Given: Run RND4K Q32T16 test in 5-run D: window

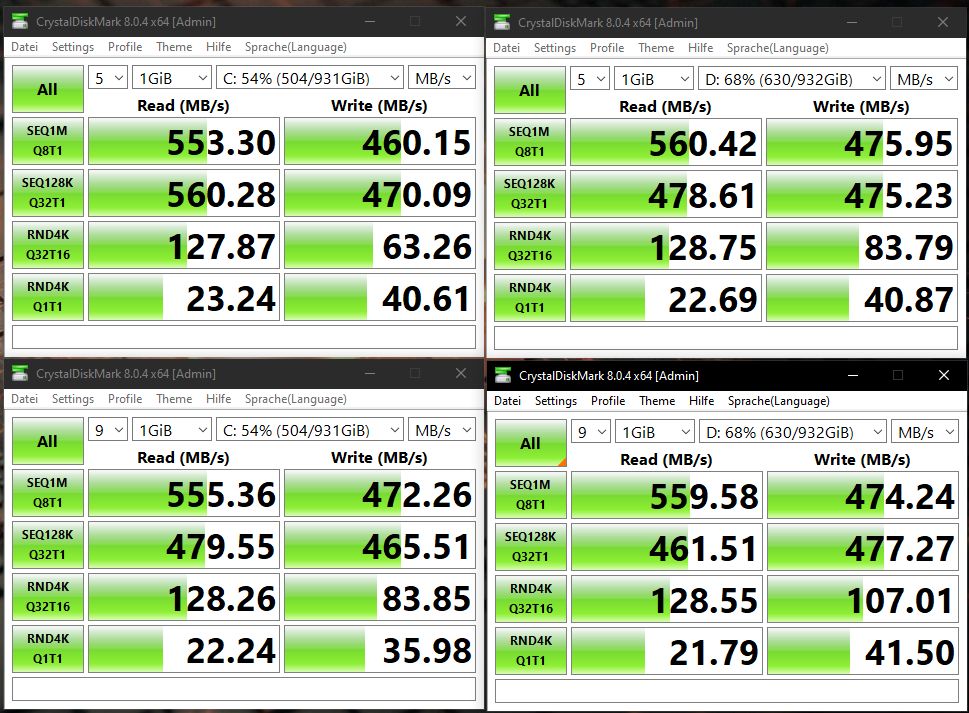Looking at the screenshot, I should [x=530, y=246].
